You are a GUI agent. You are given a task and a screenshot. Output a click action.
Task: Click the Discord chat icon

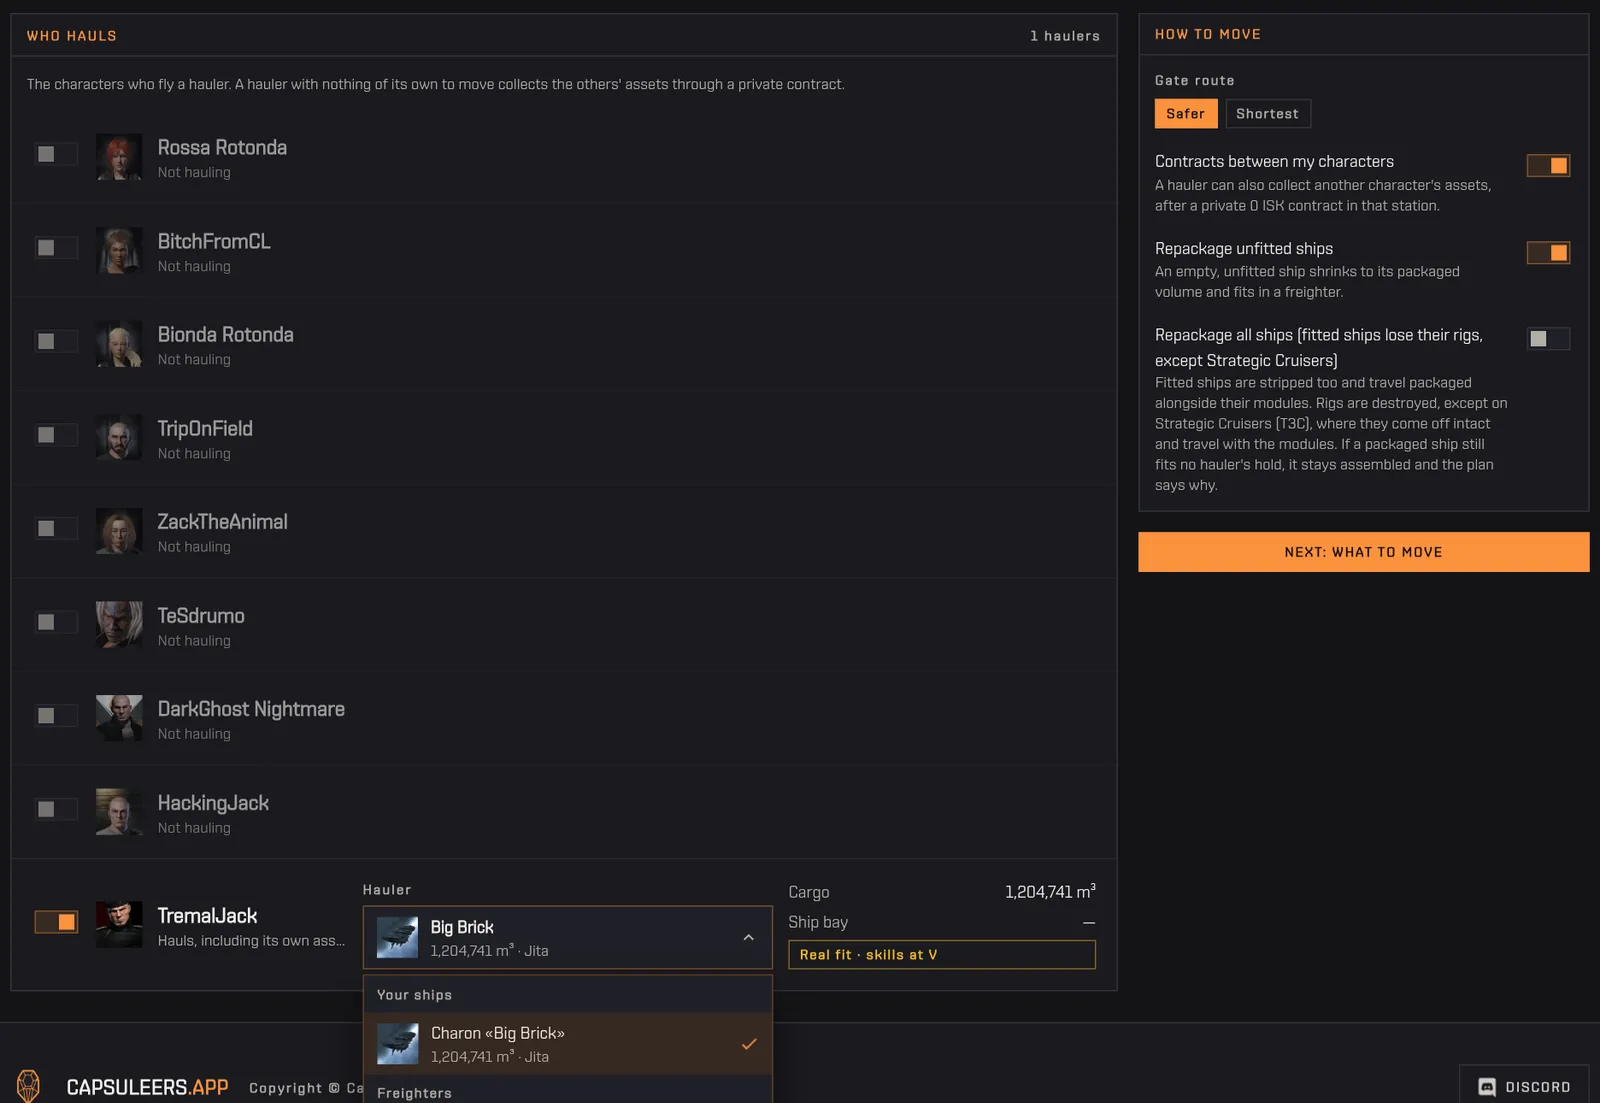pos(1487,1087)
